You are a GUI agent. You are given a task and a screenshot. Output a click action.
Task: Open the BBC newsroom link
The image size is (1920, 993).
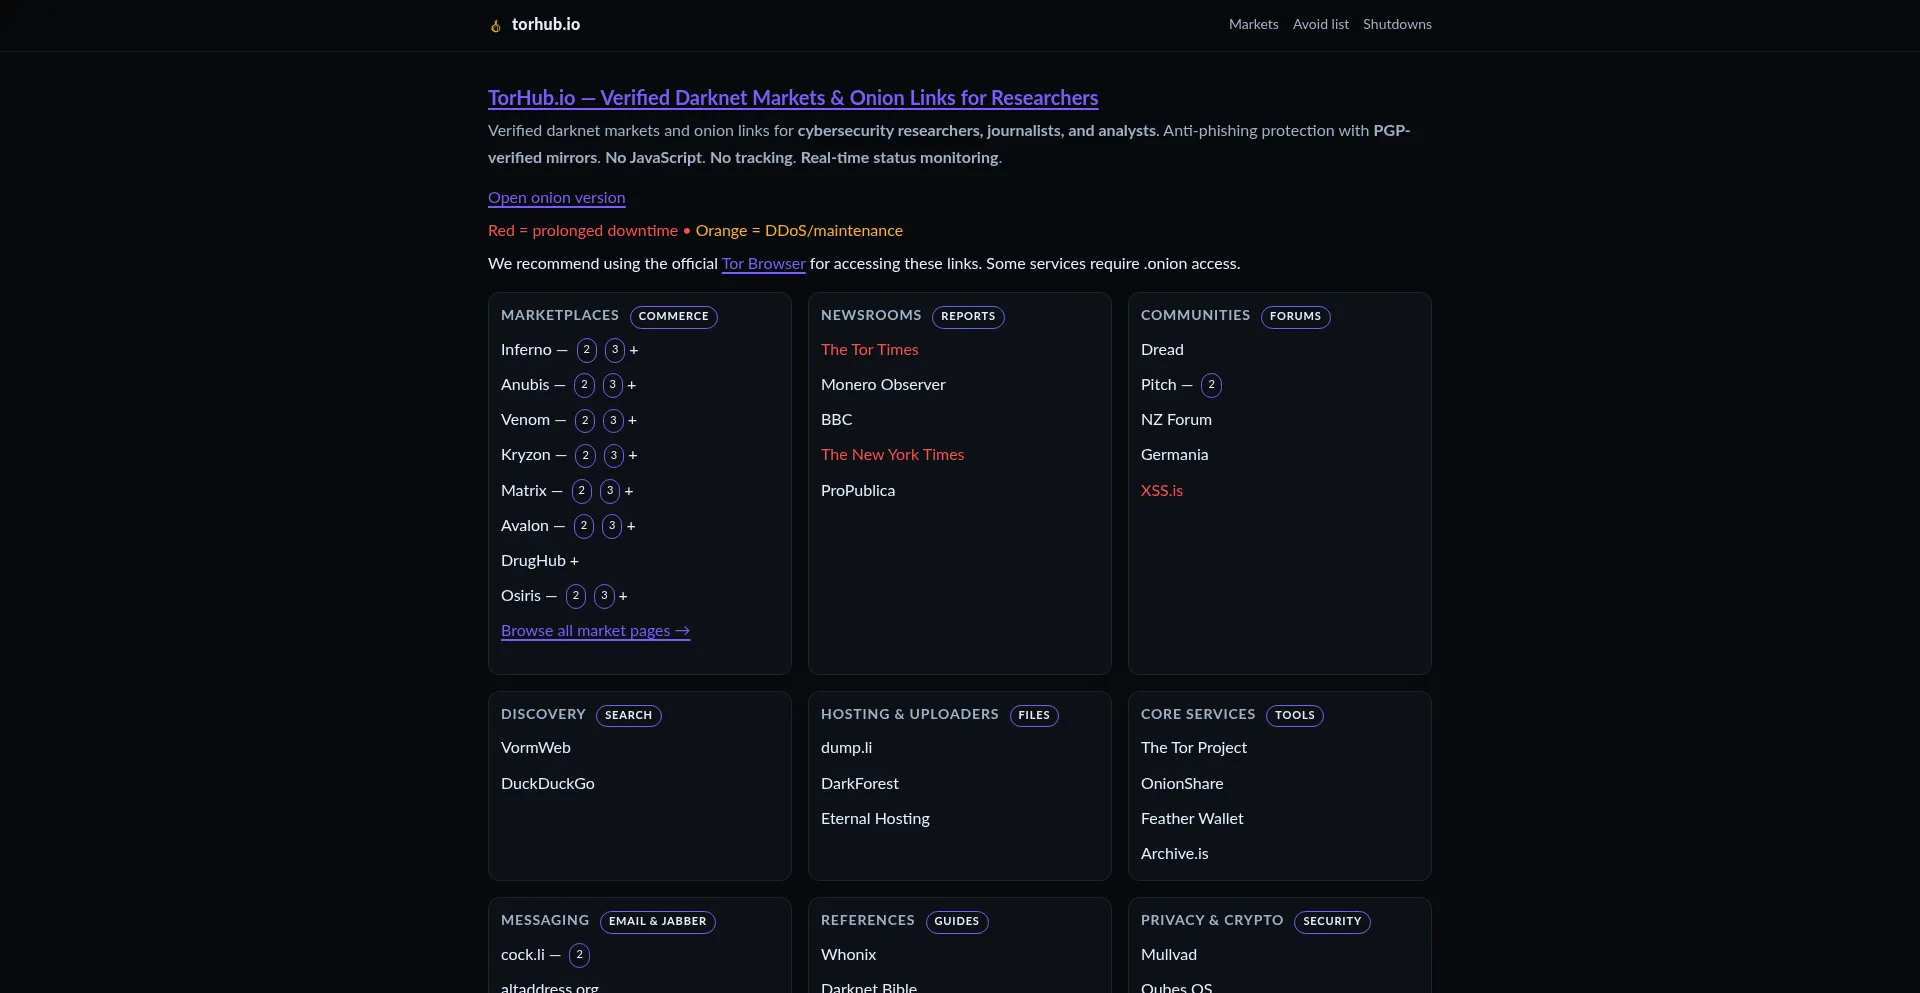(x=837, y=420)
